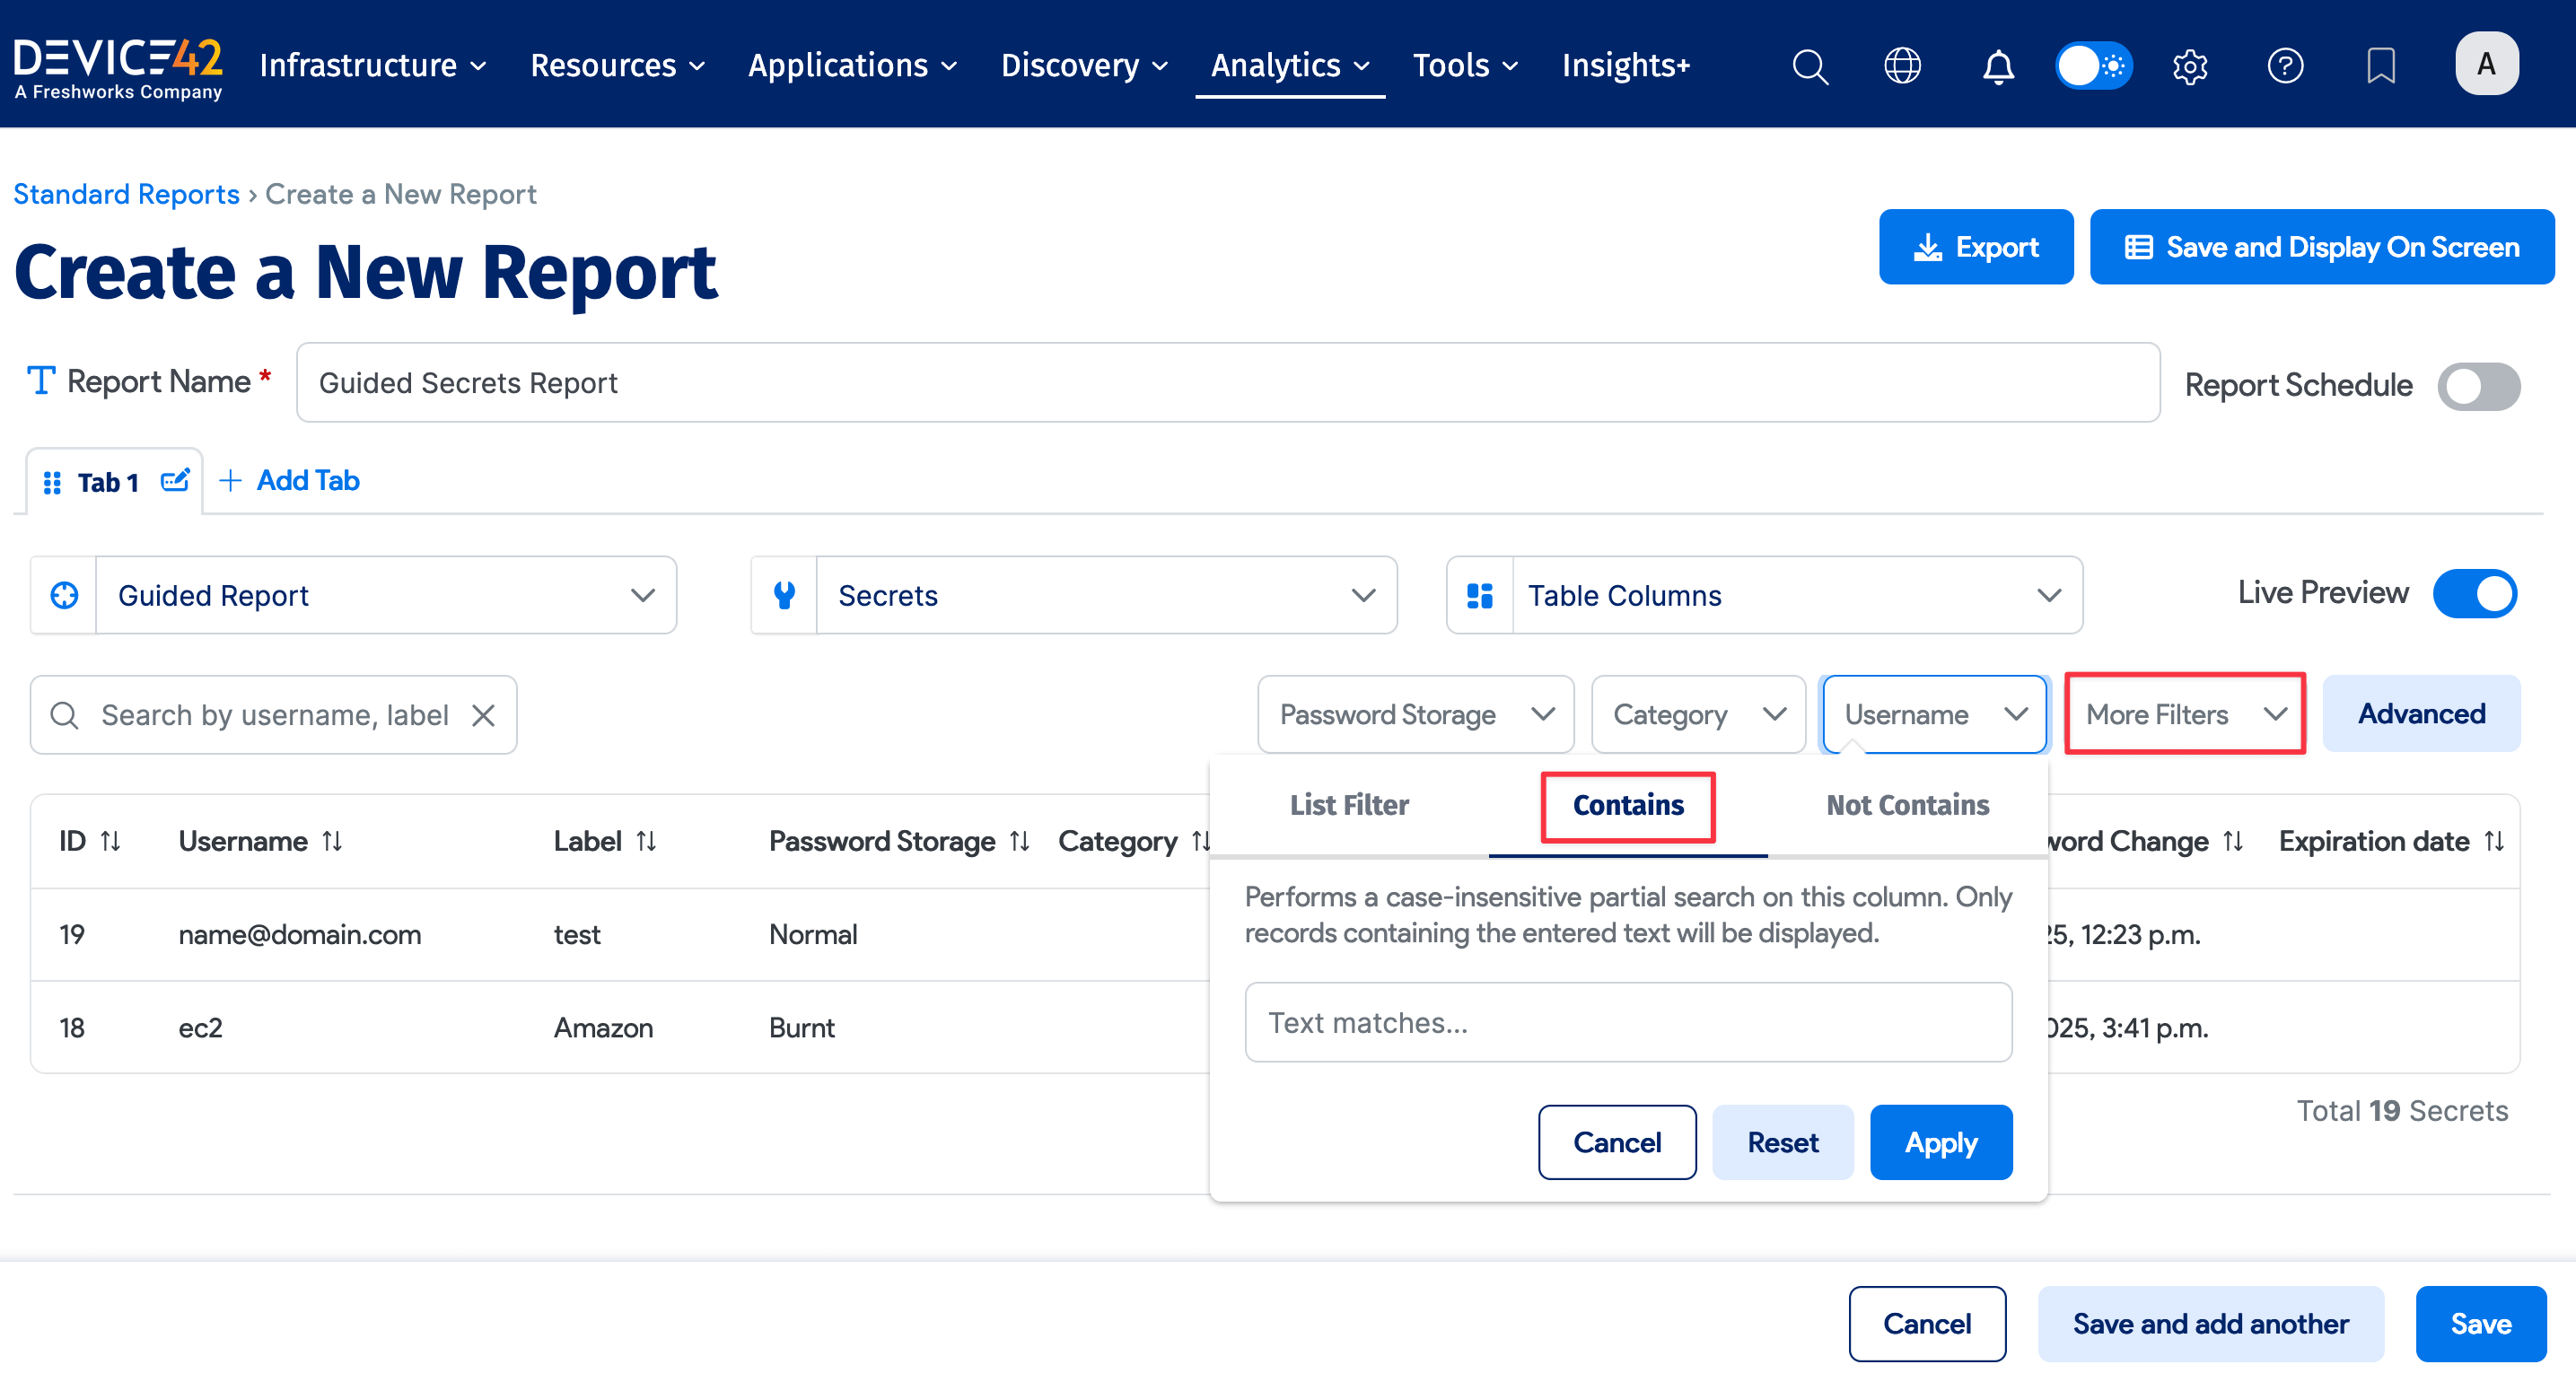Expand the More Filters dropdown
The width and height of the screenshot is (2576, 1382).
tap(2184, 715)
